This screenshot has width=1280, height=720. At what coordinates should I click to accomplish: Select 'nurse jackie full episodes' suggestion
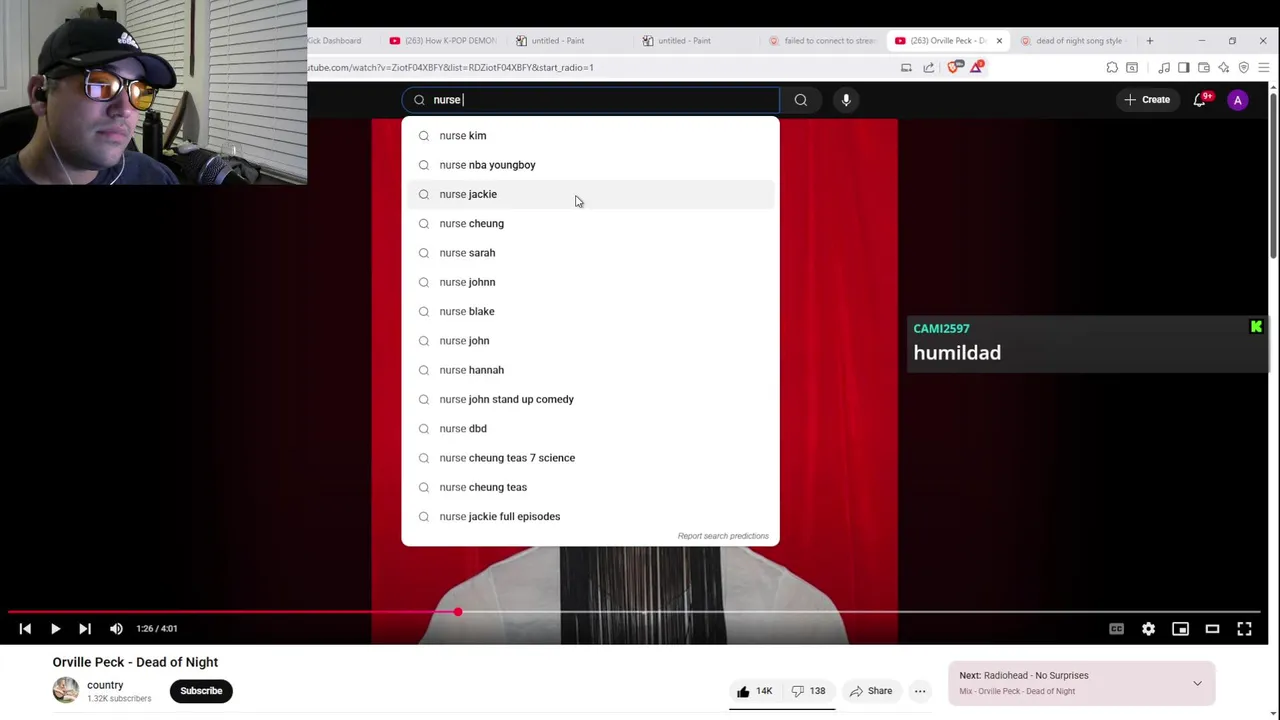pos(590,516)
